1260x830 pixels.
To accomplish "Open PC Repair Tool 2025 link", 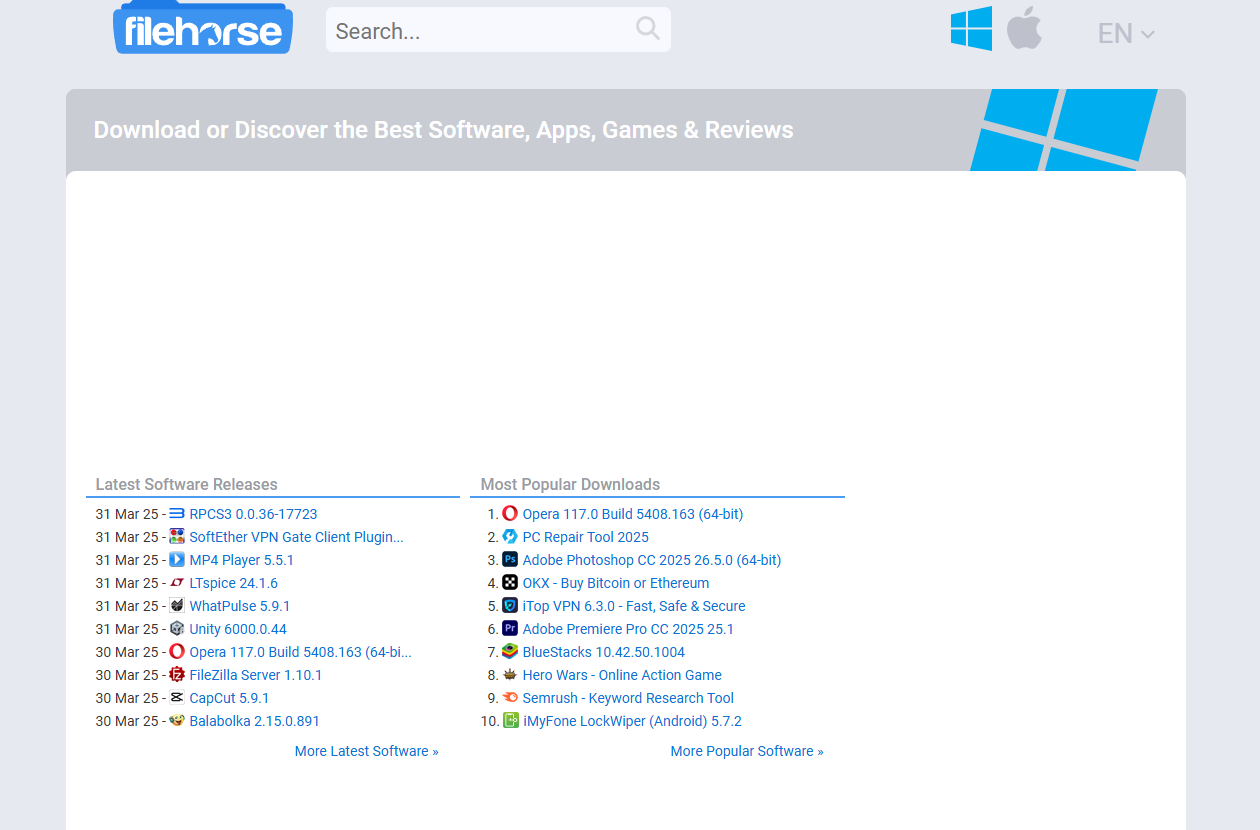I will [x=585, y=537].
